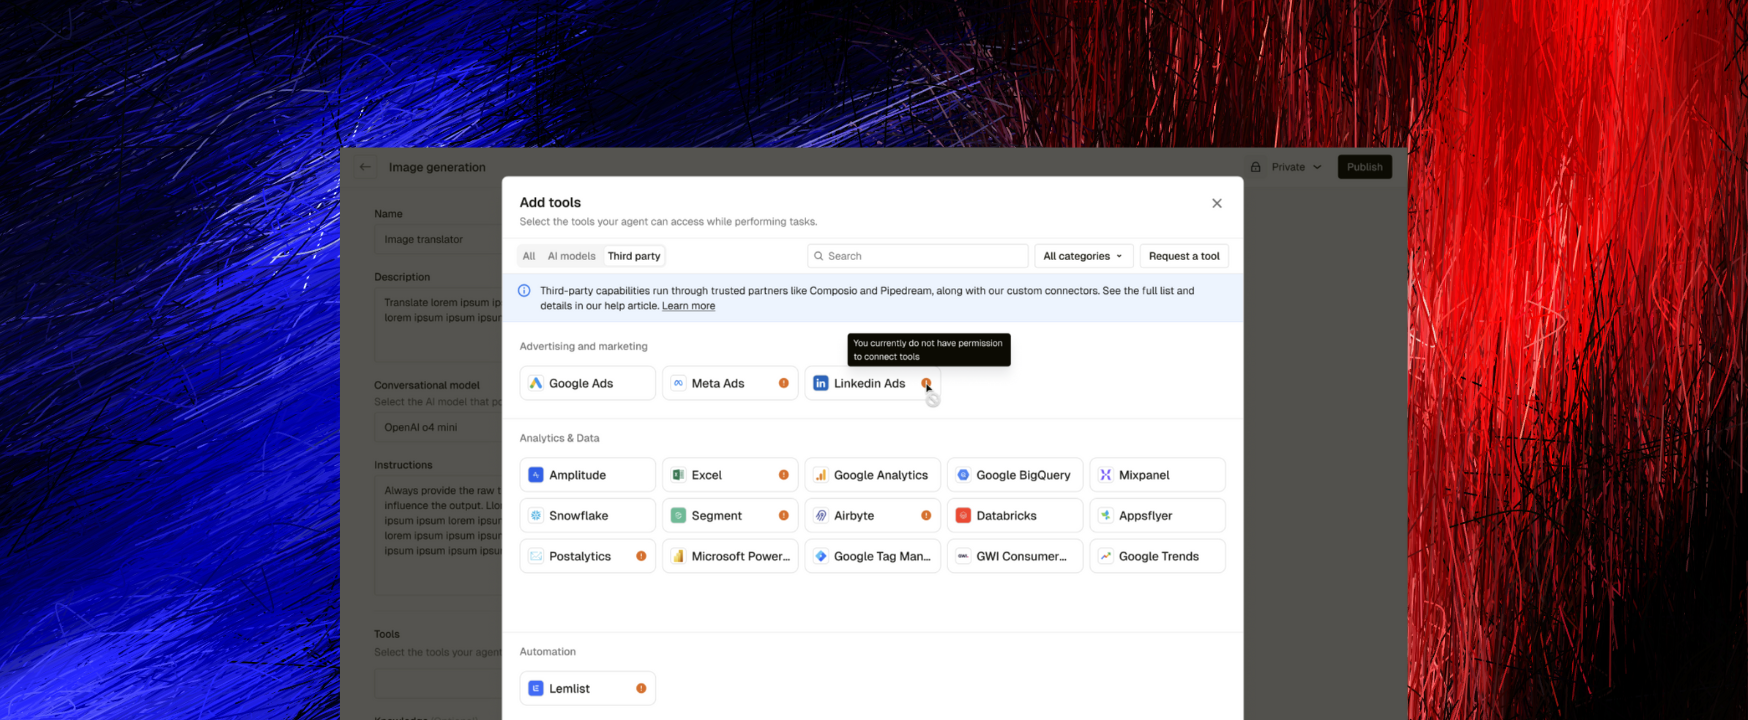Click the Google Trends logo icon
The width and height of the screenshot is (1748, 720).
1106,556
